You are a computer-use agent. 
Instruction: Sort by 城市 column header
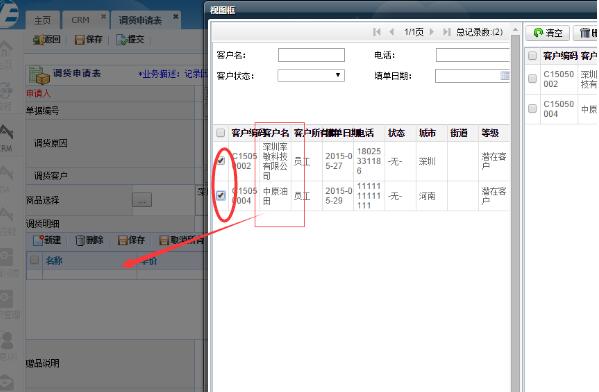427,133
